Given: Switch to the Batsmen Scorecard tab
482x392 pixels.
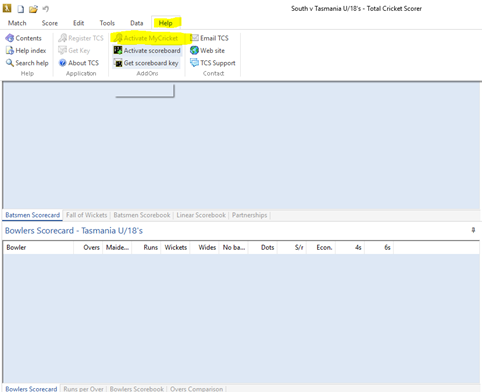Looking at the screenshot, I should pyautogui.click(x=33, y=215).
